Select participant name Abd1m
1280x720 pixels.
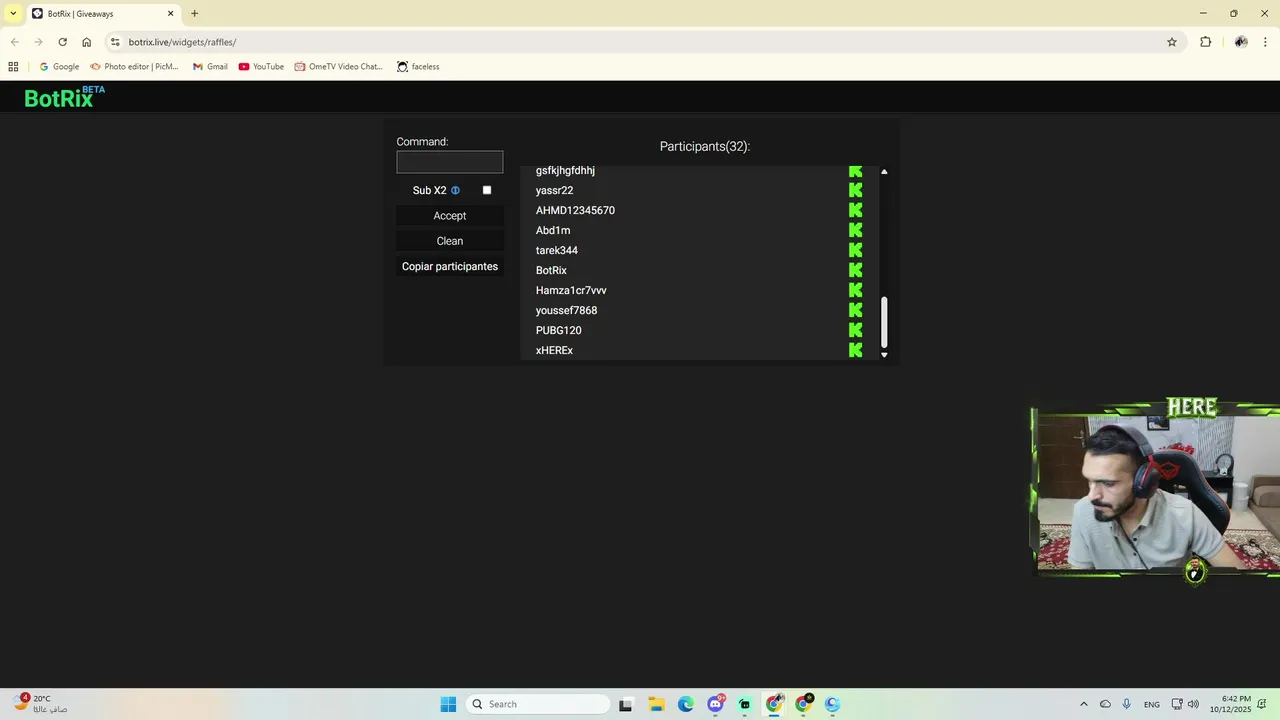pos(553,230)
